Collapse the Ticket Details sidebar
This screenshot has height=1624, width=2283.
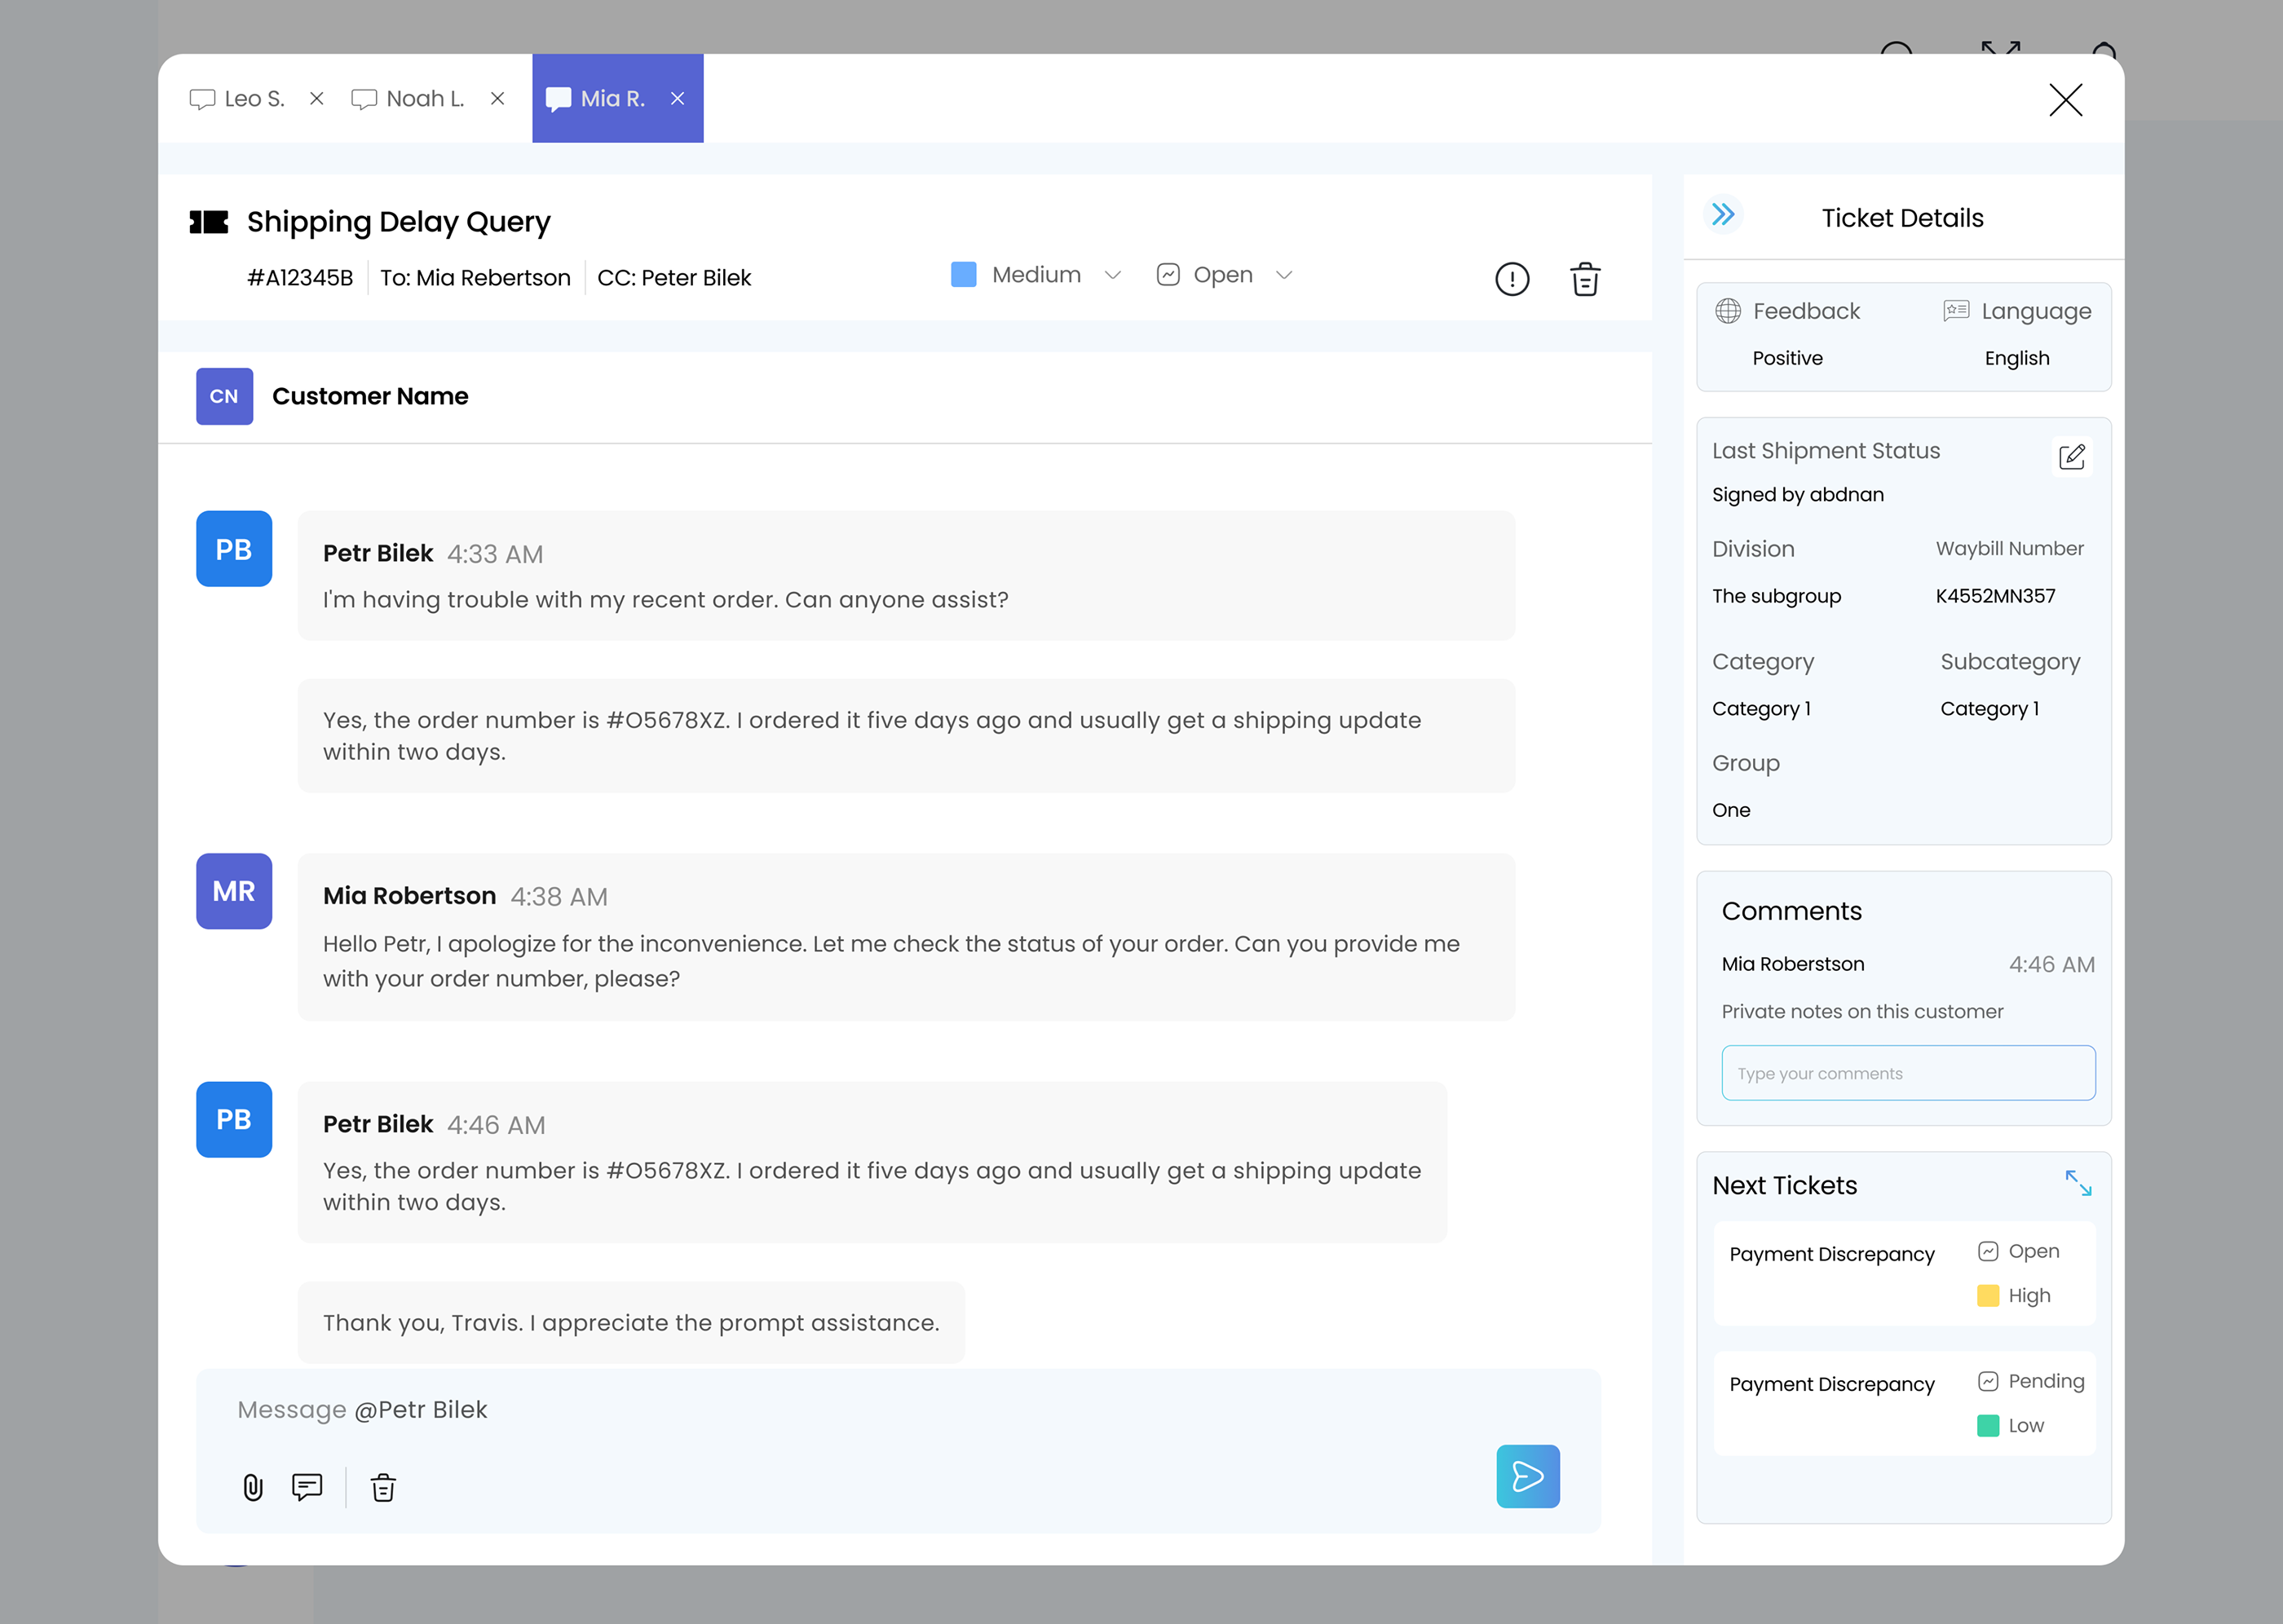[x=1723, y=214]
